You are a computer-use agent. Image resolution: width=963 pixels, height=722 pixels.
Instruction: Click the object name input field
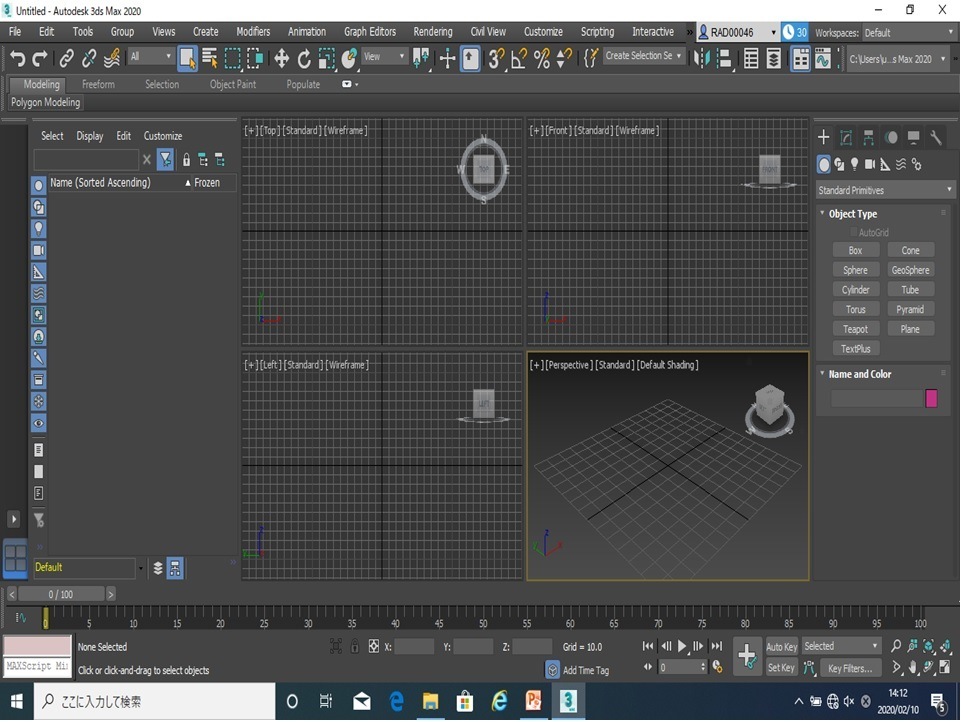click(x=876, y=398)
